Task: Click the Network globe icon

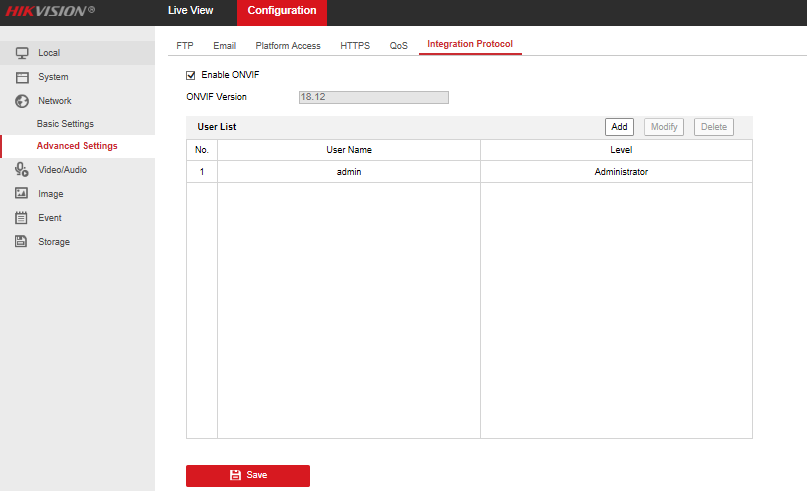Action: tap(21, 101)
